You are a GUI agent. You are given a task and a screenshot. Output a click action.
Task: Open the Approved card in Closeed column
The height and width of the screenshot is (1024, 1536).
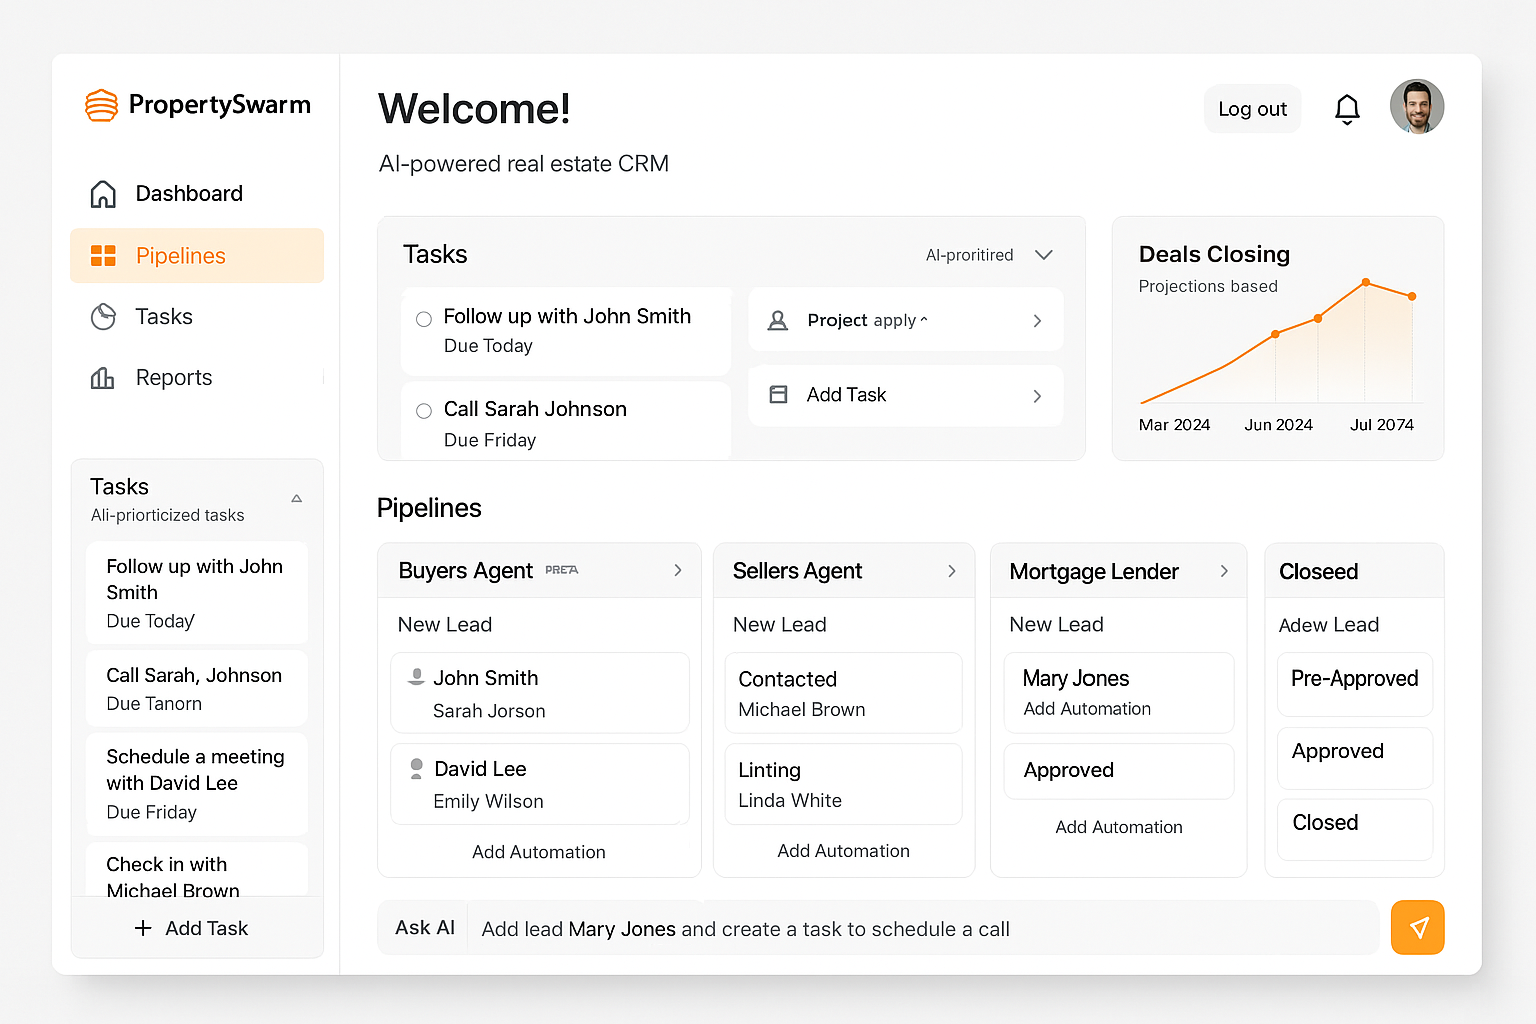(x=1355, y=758)
